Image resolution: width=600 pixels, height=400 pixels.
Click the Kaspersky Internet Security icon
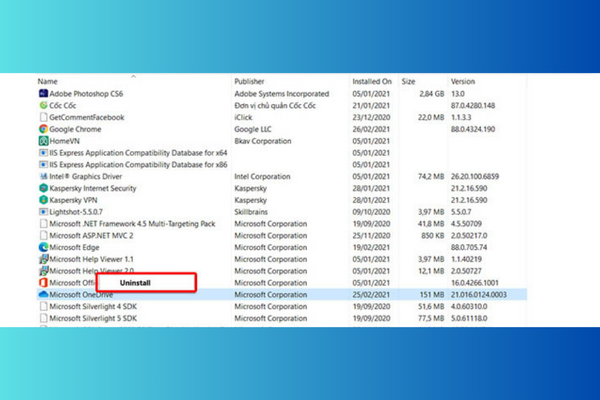(x=43, y=188)
